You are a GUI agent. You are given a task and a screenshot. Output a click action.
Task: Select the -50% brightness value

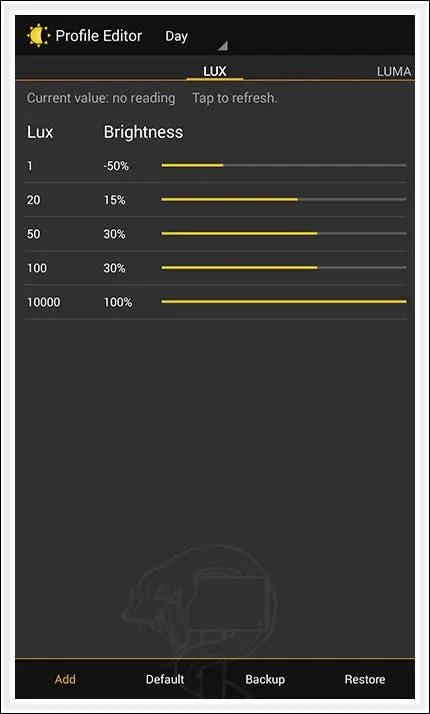[x=116, y=166]
